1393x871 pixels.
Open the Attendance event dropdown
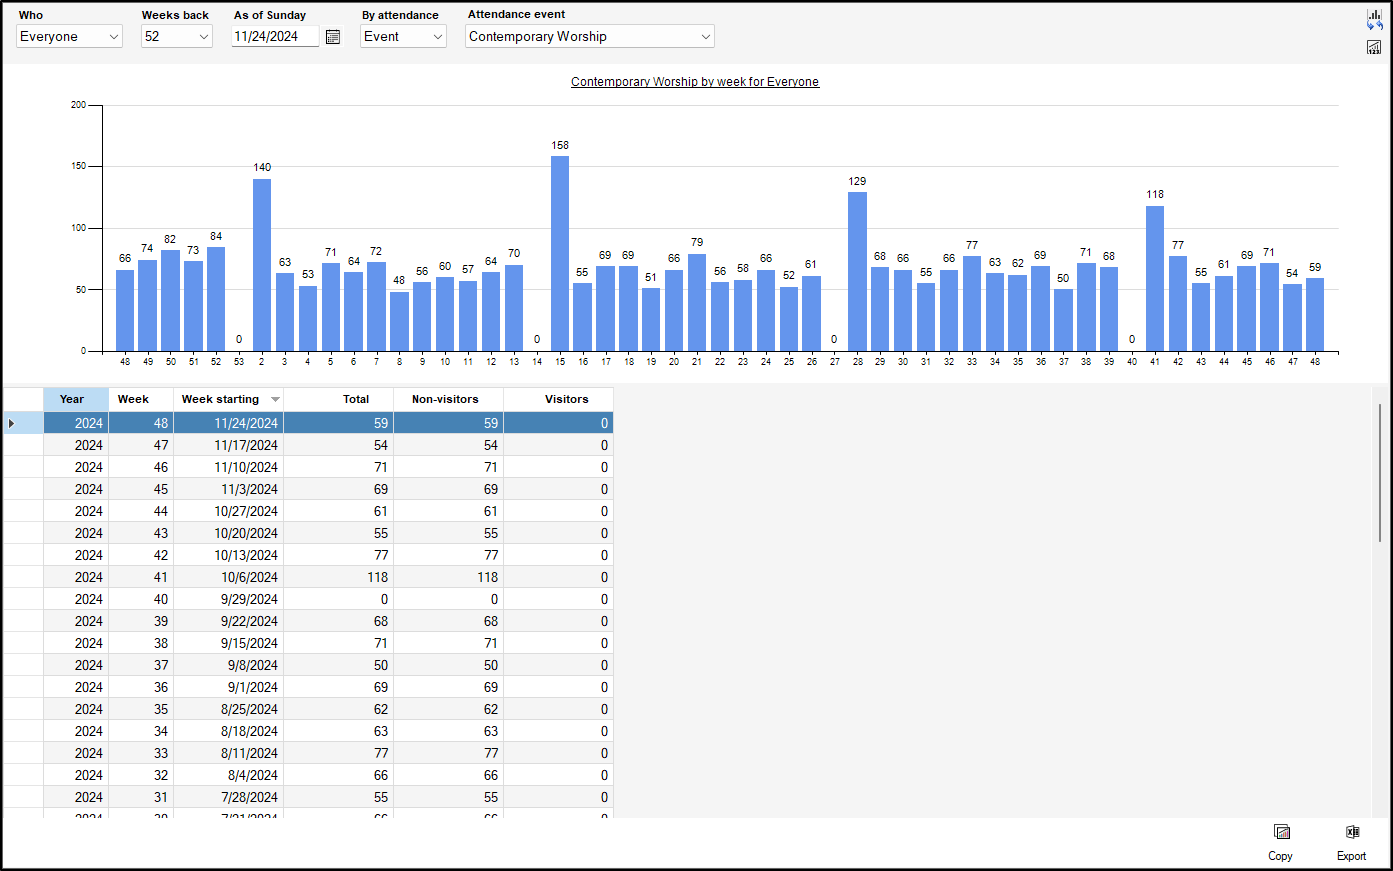pyautogui.click(x=705, y=37)
